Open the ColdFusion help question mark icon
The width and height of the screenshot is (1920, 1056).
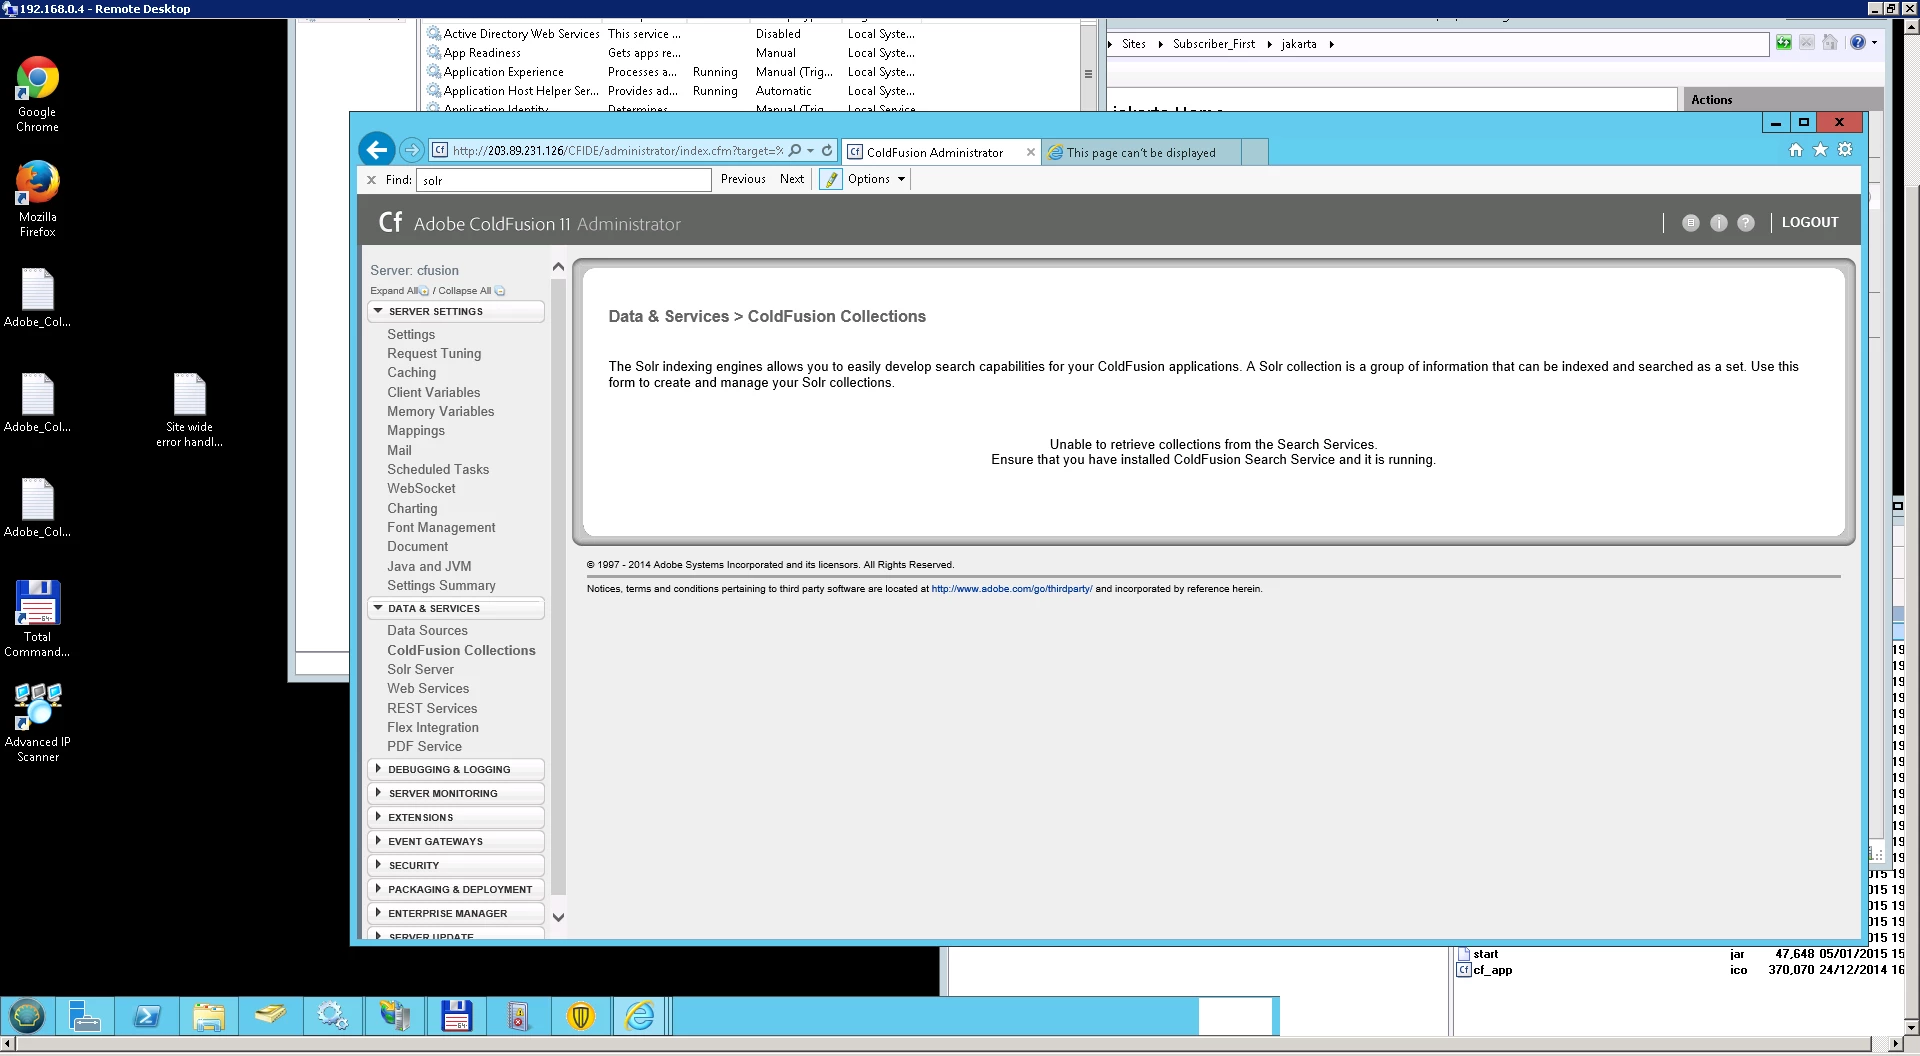pos(1745,223)
